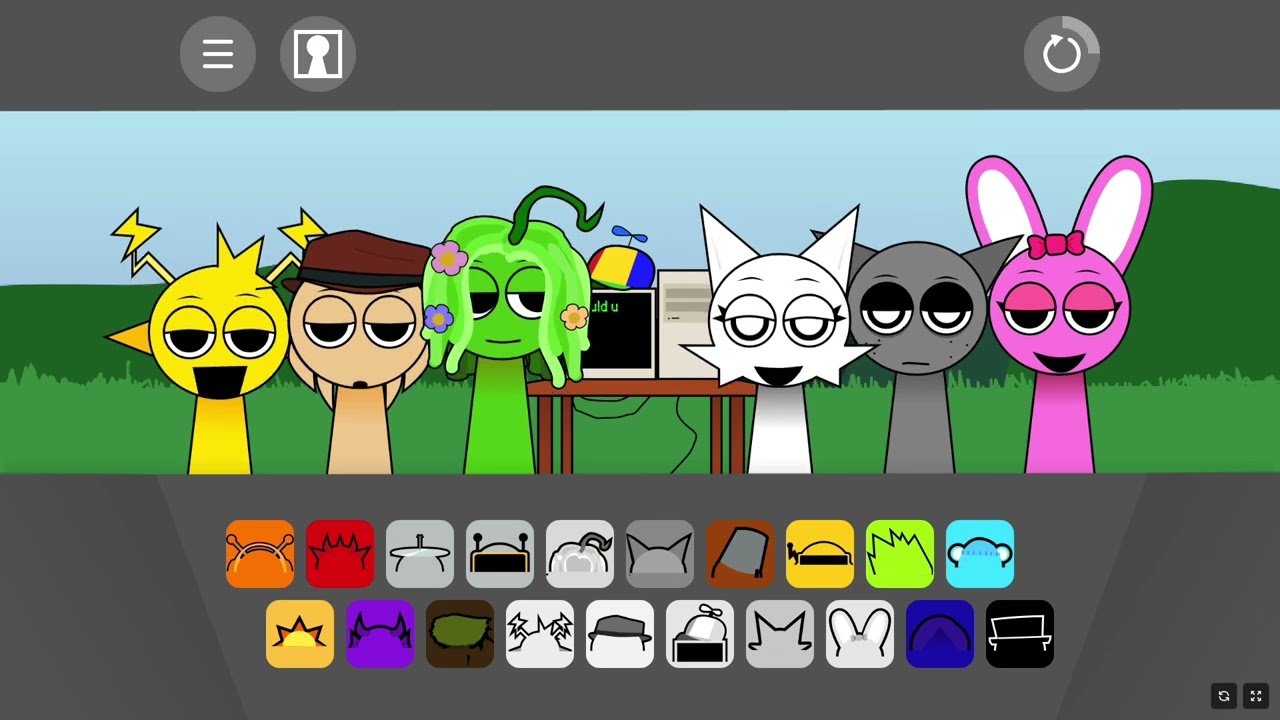Pick the white bunny ears icon
The image size is (1280, 720).
tap(860, 634)
